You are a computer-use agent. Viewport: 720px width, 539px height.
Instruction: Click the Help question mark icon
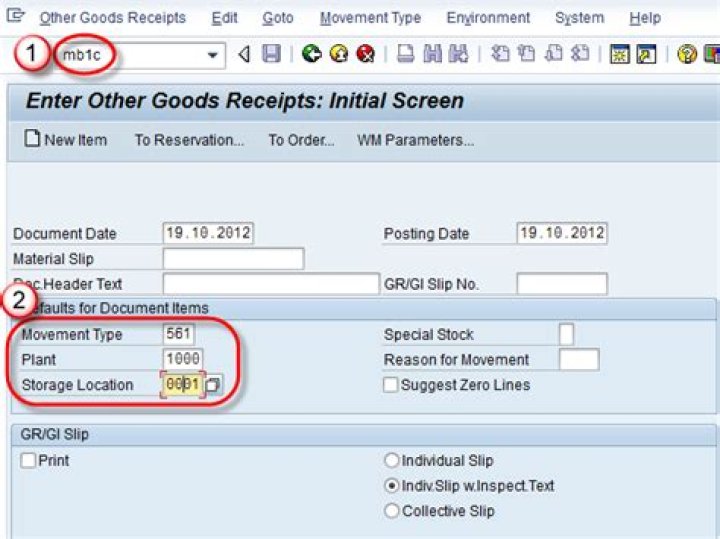pyautogui.click(x=686, y=54)
